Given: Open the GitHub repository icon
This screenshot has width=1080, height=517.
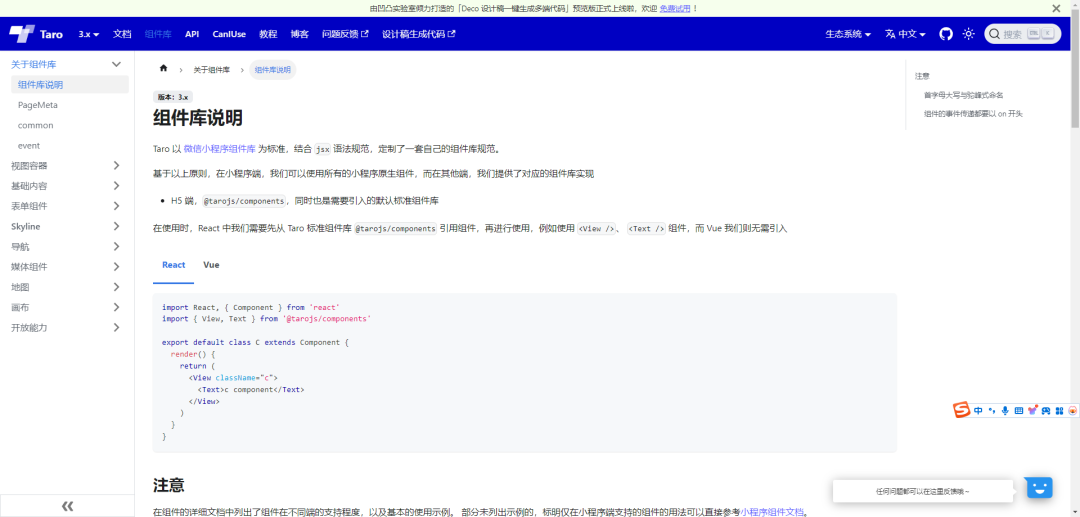Looking at the screenshot, I should (946, 34).
